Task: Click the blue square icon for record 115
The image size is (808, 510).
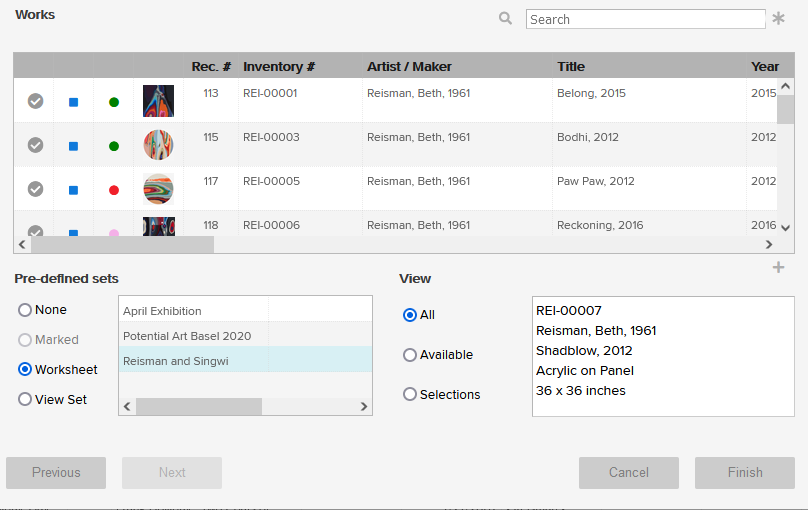Action: pos(73,146)
